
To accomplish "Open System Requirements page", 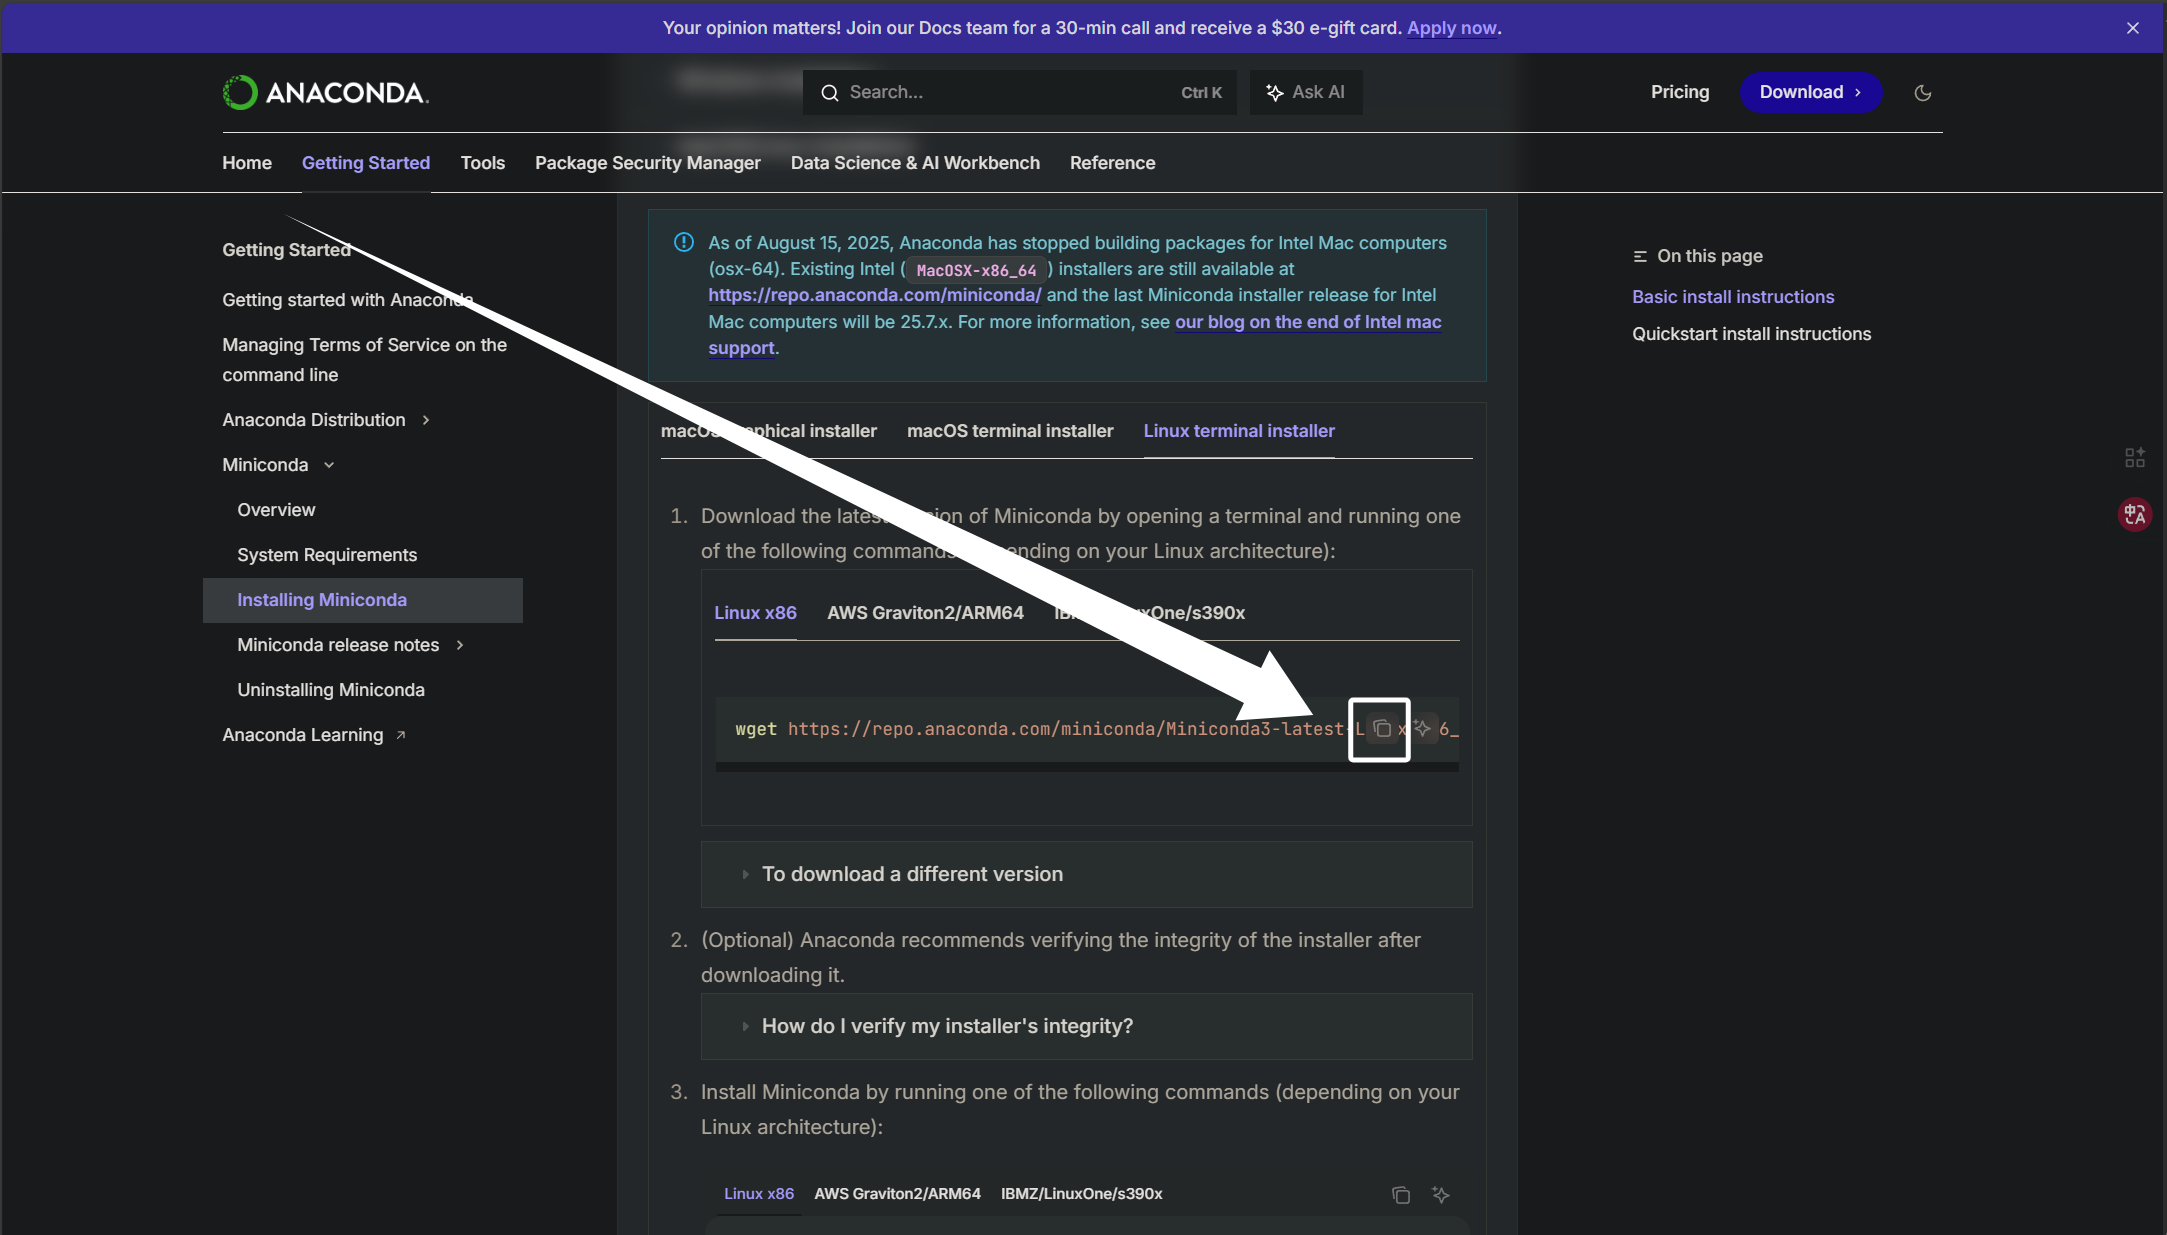I will tap(327, 555).
